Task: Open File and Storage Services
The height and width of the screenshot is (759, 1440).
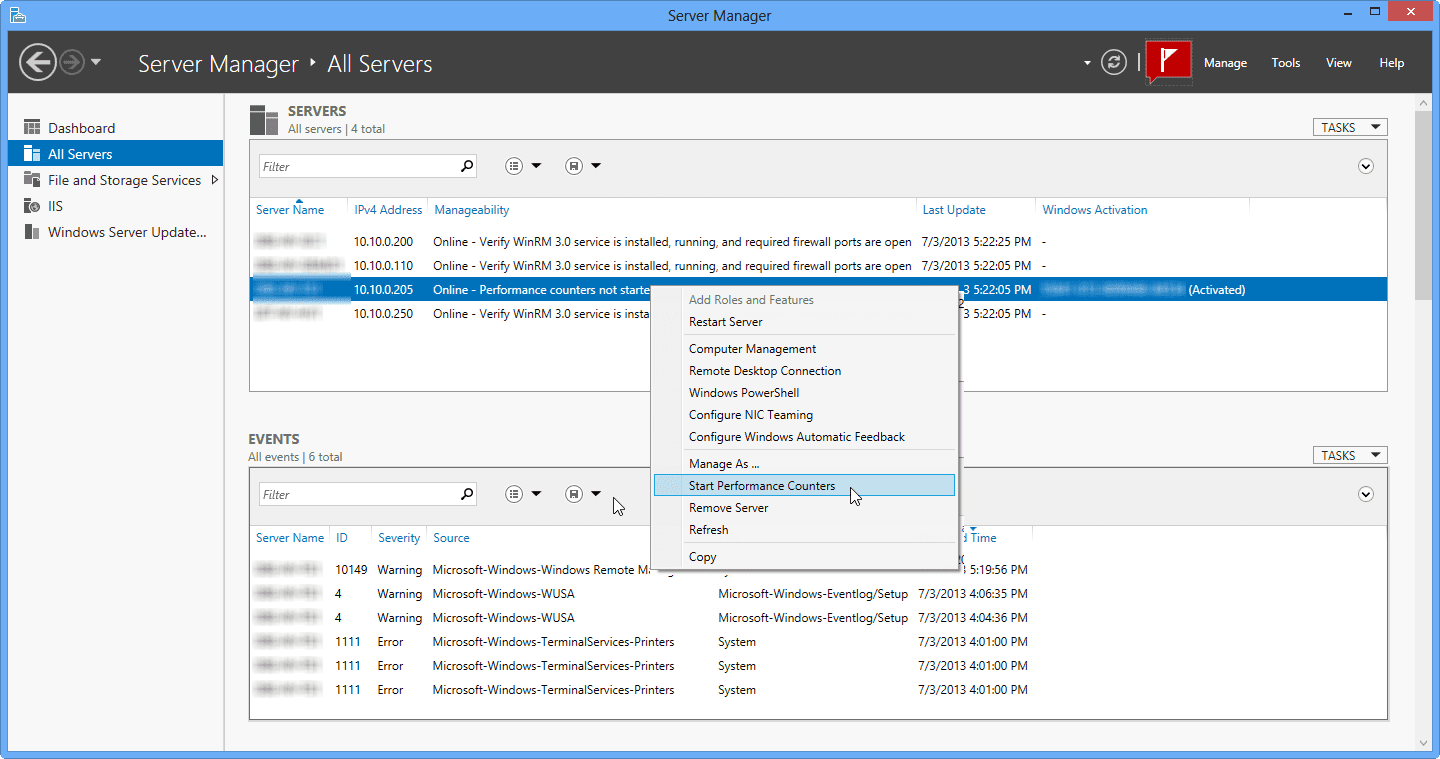Action: [x=124, y=180]
